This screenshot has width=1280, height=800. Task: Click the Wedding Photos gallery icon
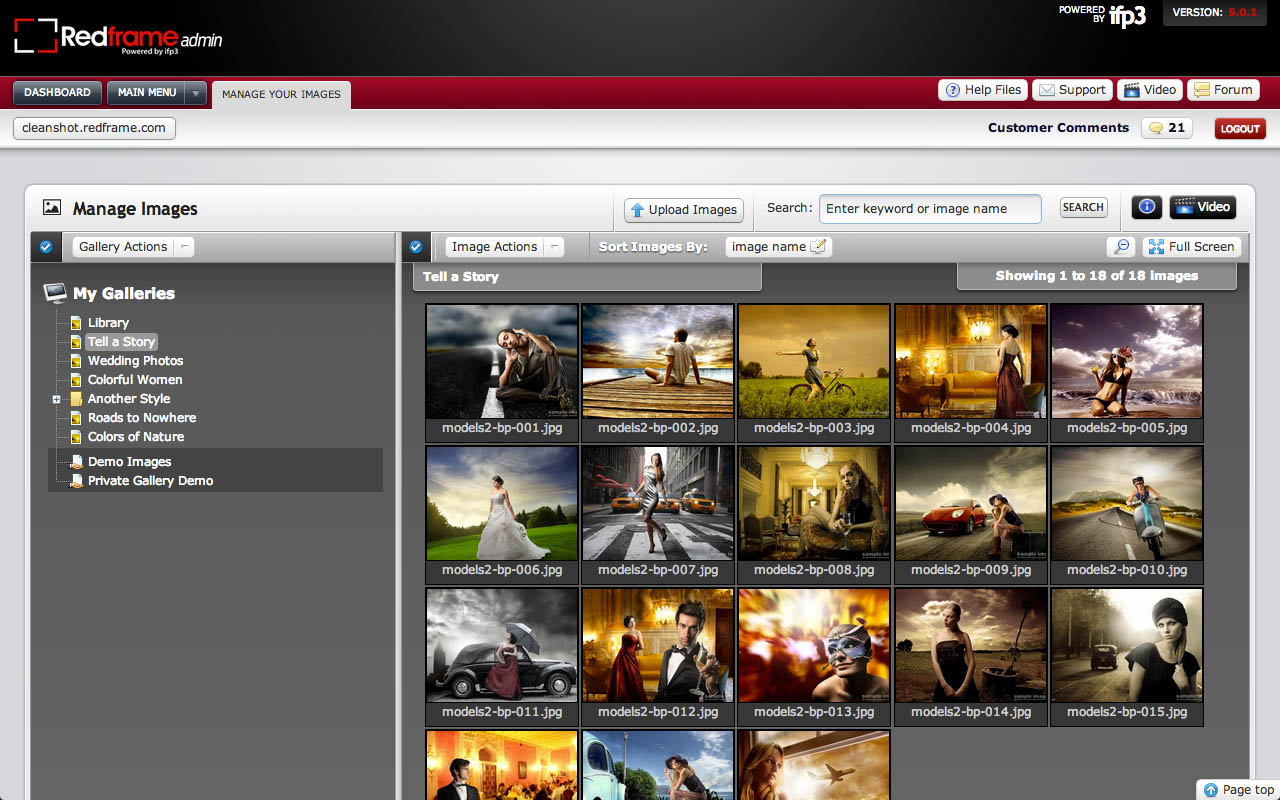tap(75, 361)
